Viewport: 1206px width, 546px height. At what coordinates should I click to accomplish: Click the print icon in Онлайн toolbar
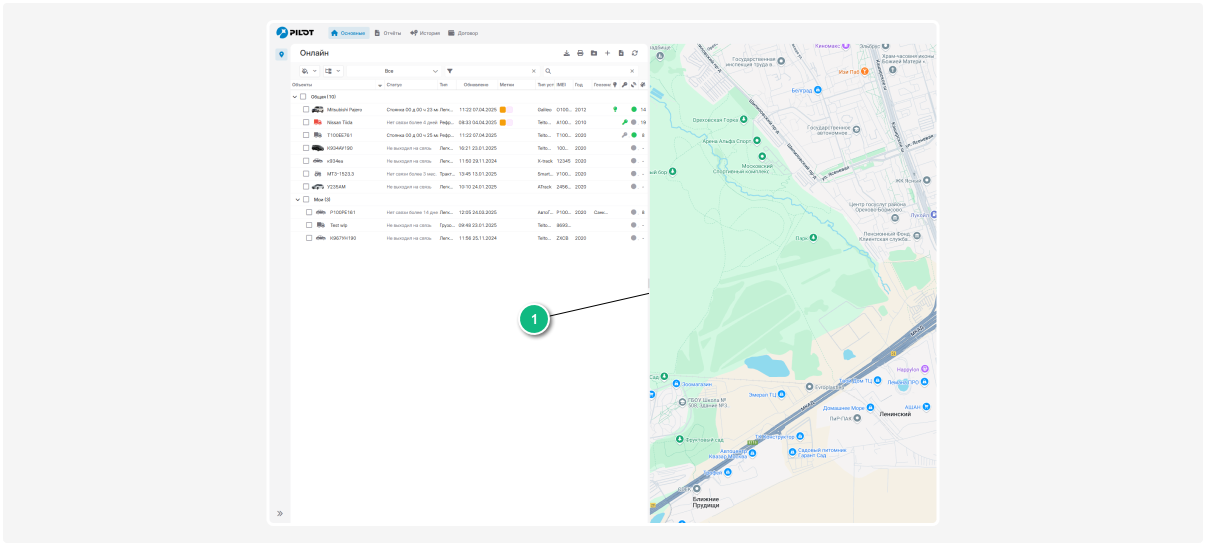(580, 53)
